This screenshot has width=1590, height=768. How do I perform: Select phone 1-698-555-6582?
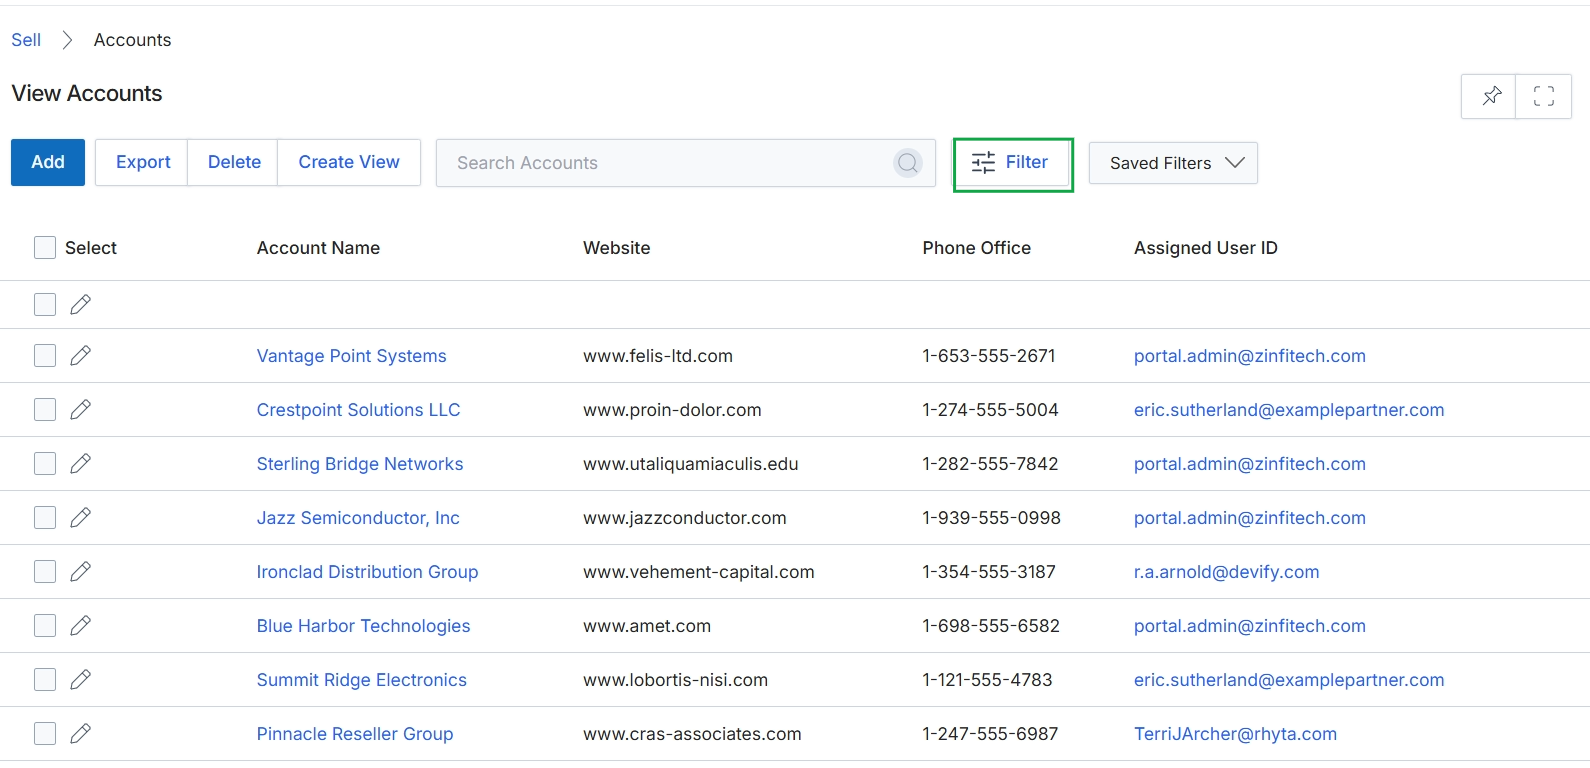click(x=991, y=626)
